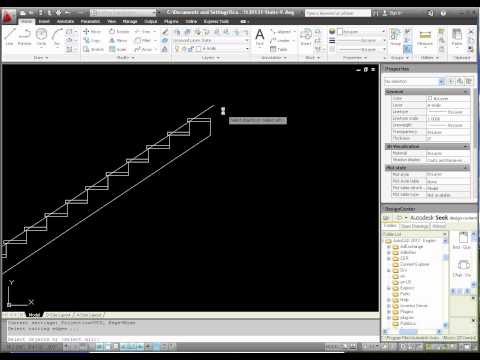This screenshot has height=360, width=480.
Task: Collapse the 3D Visualization section
Action: point(466,146)
